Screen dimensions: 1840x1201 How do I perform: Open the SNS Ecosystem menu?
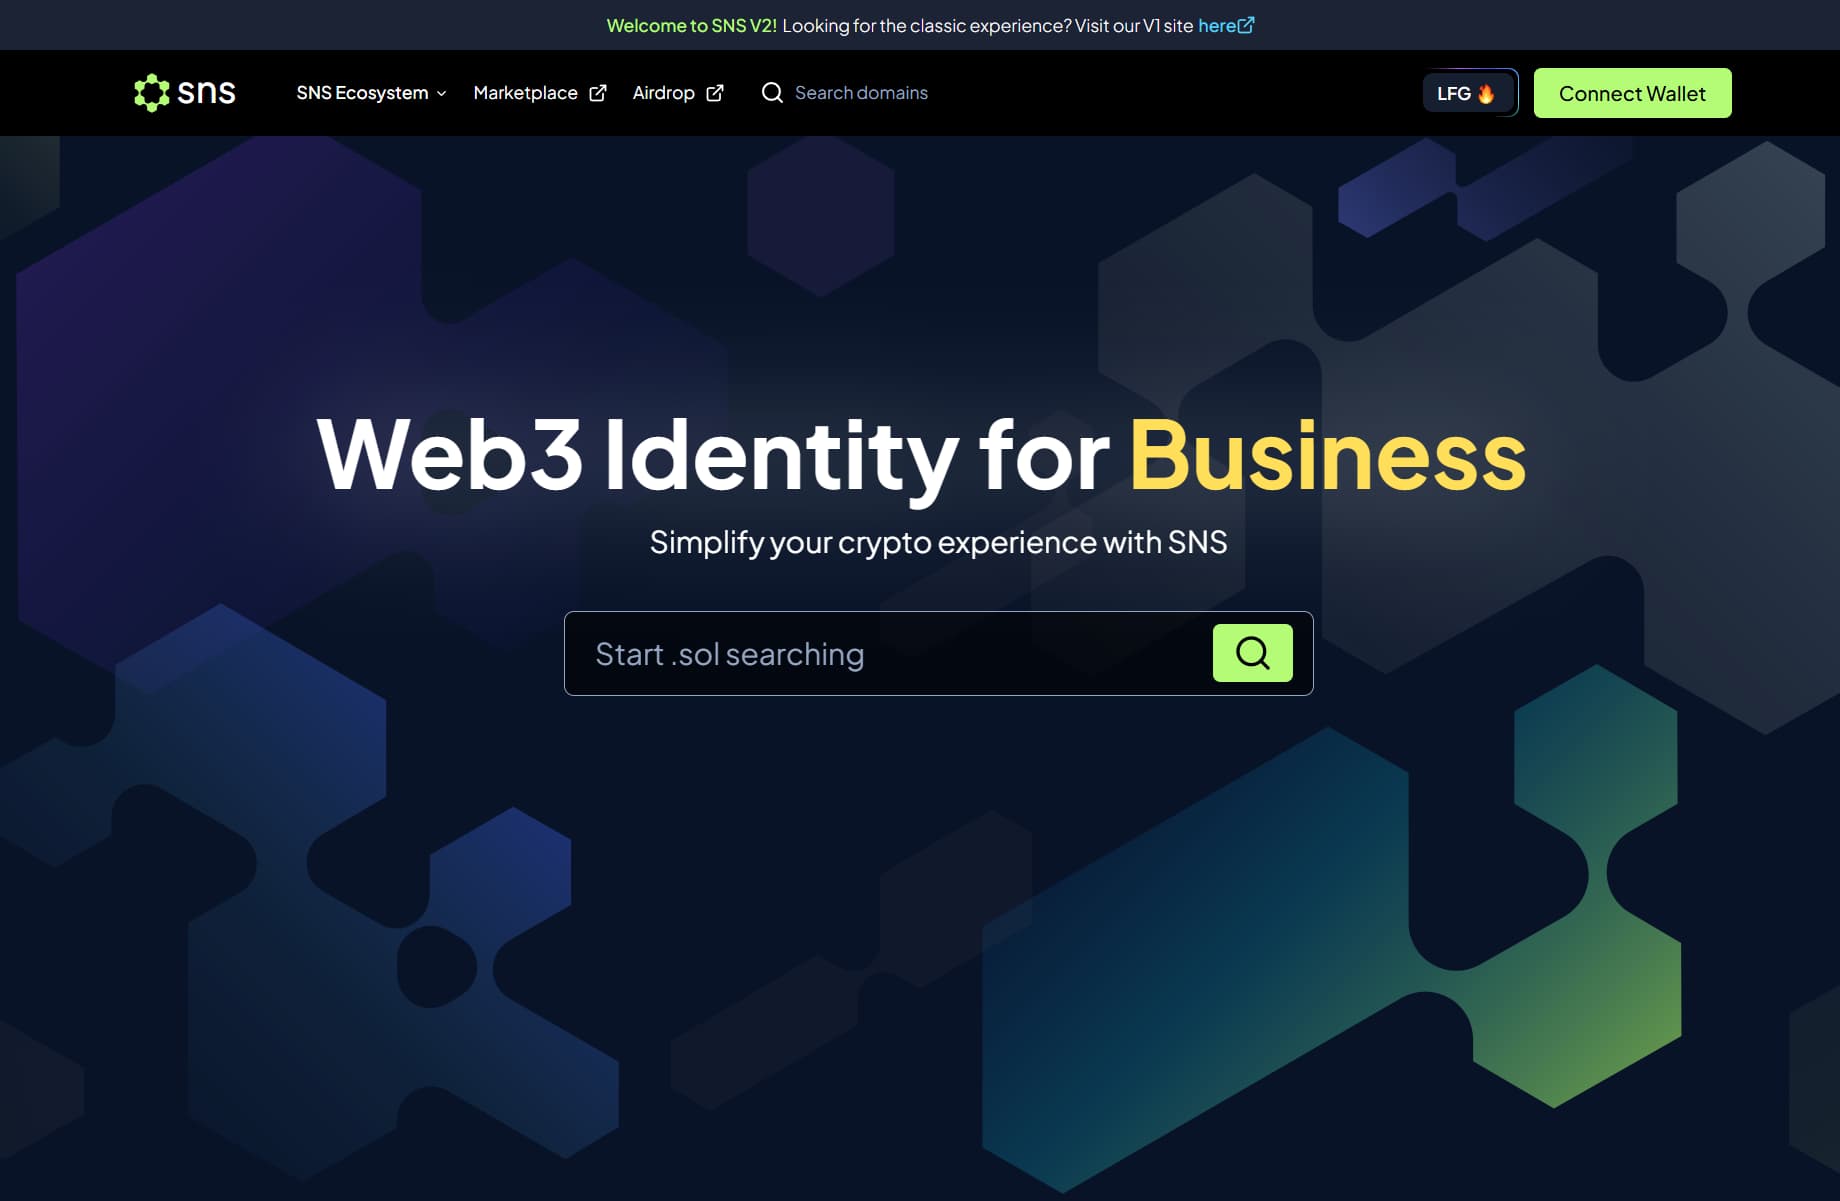(x=362, y=93)
